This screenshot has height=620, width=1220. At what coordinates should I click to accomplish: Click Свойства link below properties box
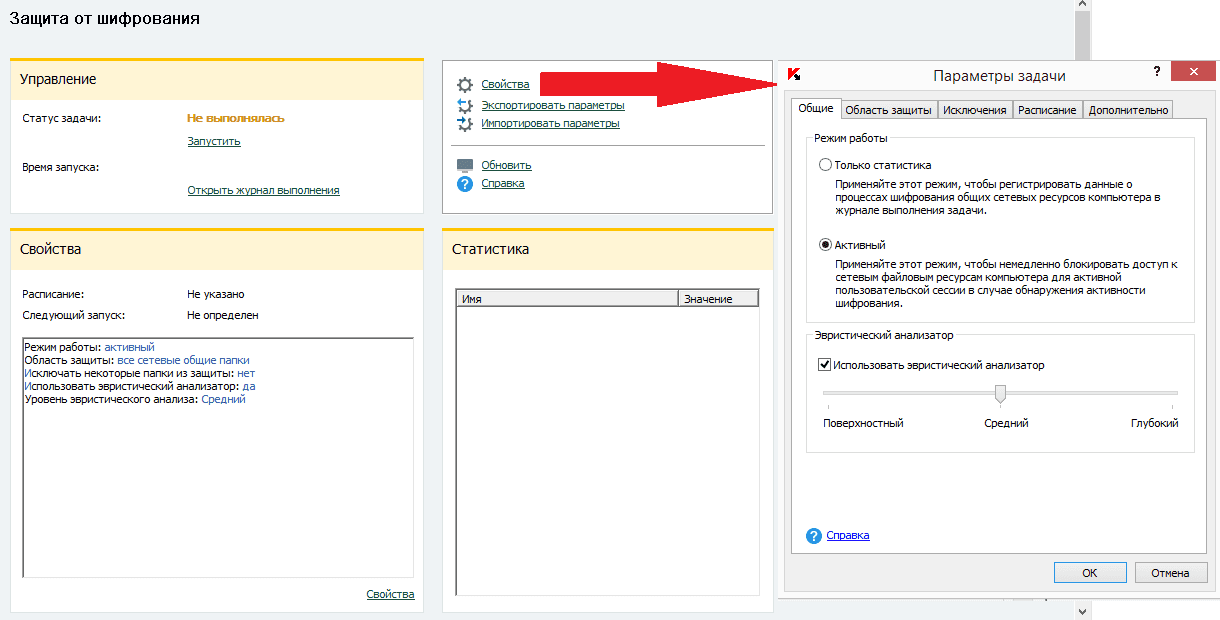coord(390,594)
